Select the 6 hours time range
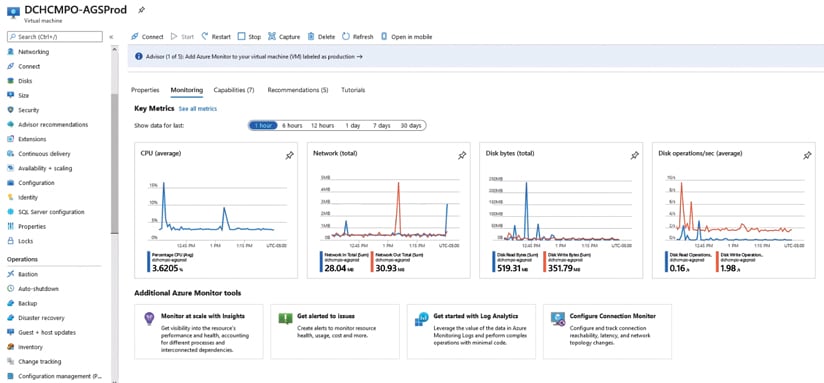The height and width of the screenshot is (383, 824). click(x=292, y=126)
